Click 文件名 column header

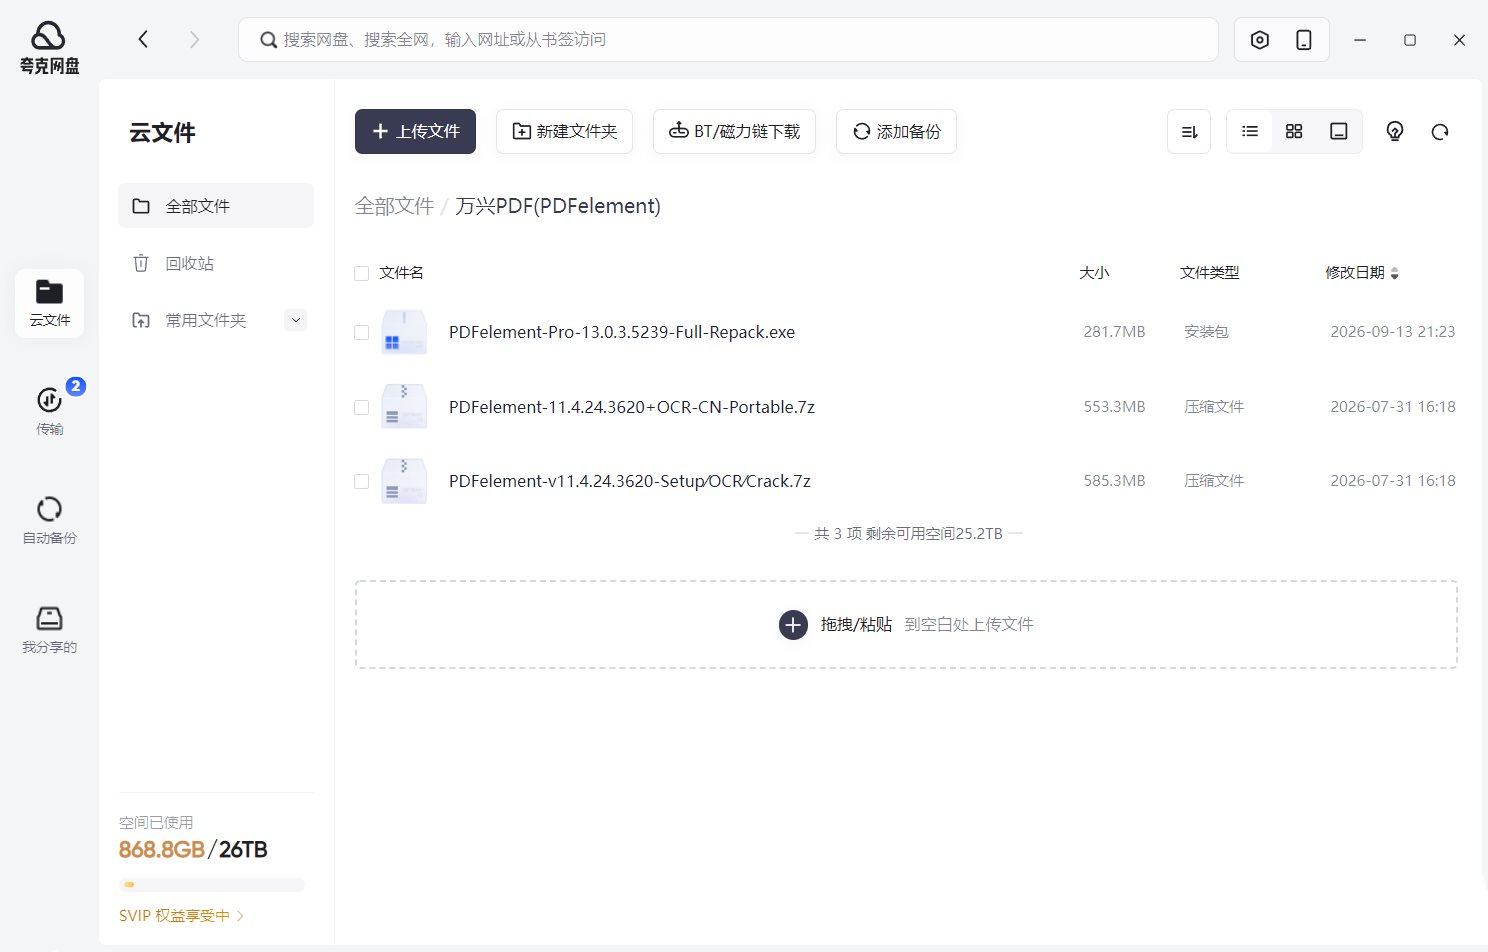(x=401, y=273)
